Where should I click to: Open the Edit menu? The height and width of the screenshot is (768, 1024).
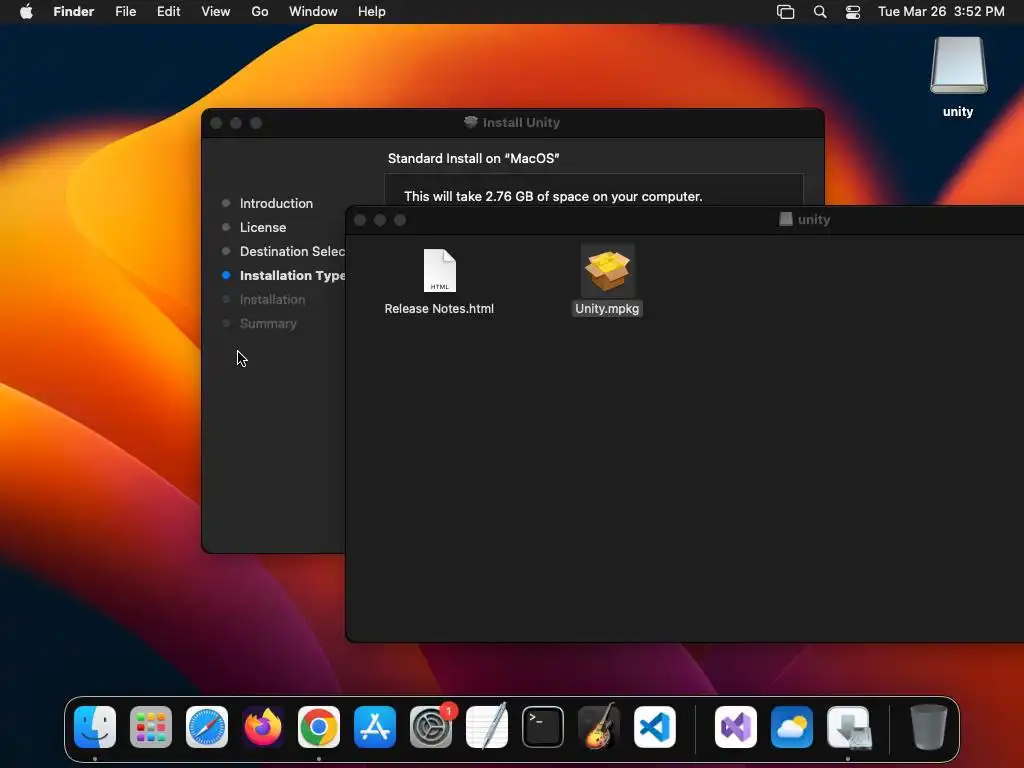point(168,12)
